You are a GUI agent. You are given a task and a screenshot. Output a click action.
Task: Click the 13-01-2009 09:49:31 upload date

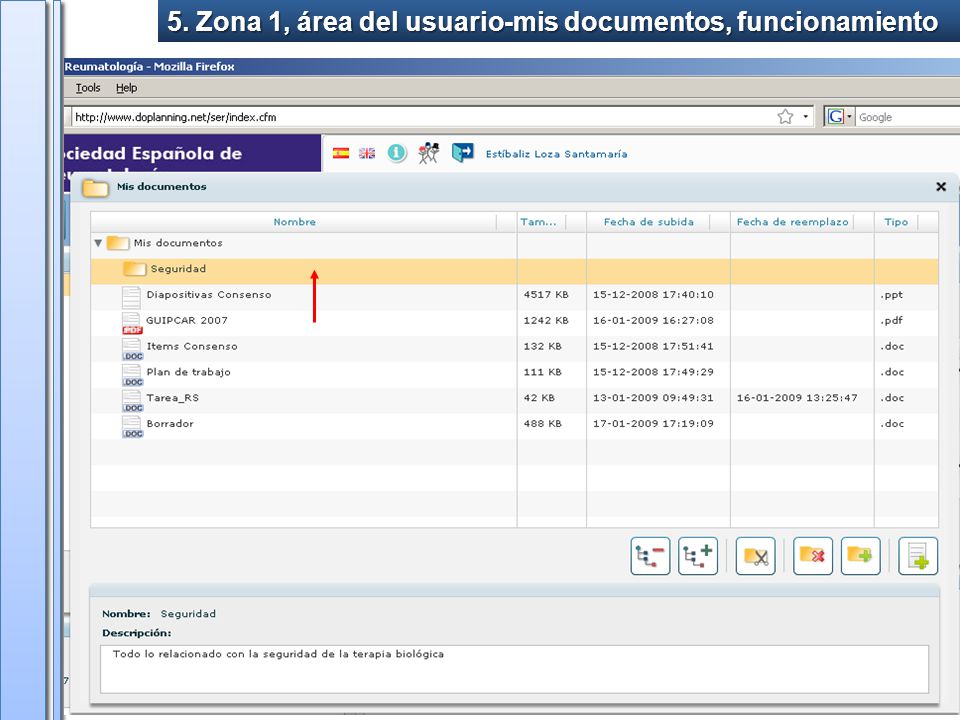(x=653, y=398)
